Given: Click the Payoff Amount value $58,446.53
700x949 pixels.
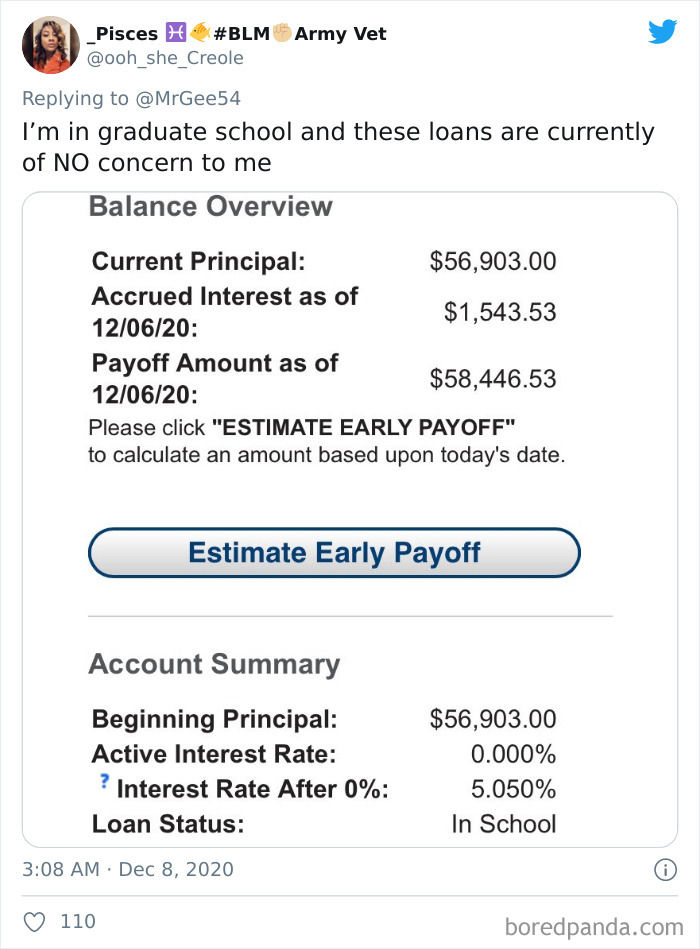Looking at the screenshot, I should tap(492, 378).
